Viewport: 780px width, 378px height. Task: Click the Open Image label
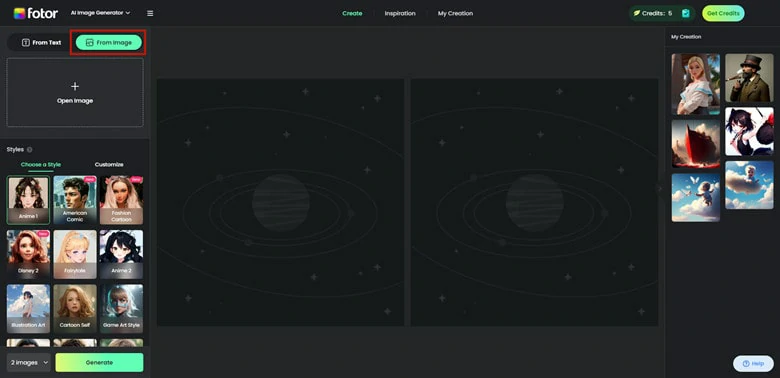pos(75,101)
